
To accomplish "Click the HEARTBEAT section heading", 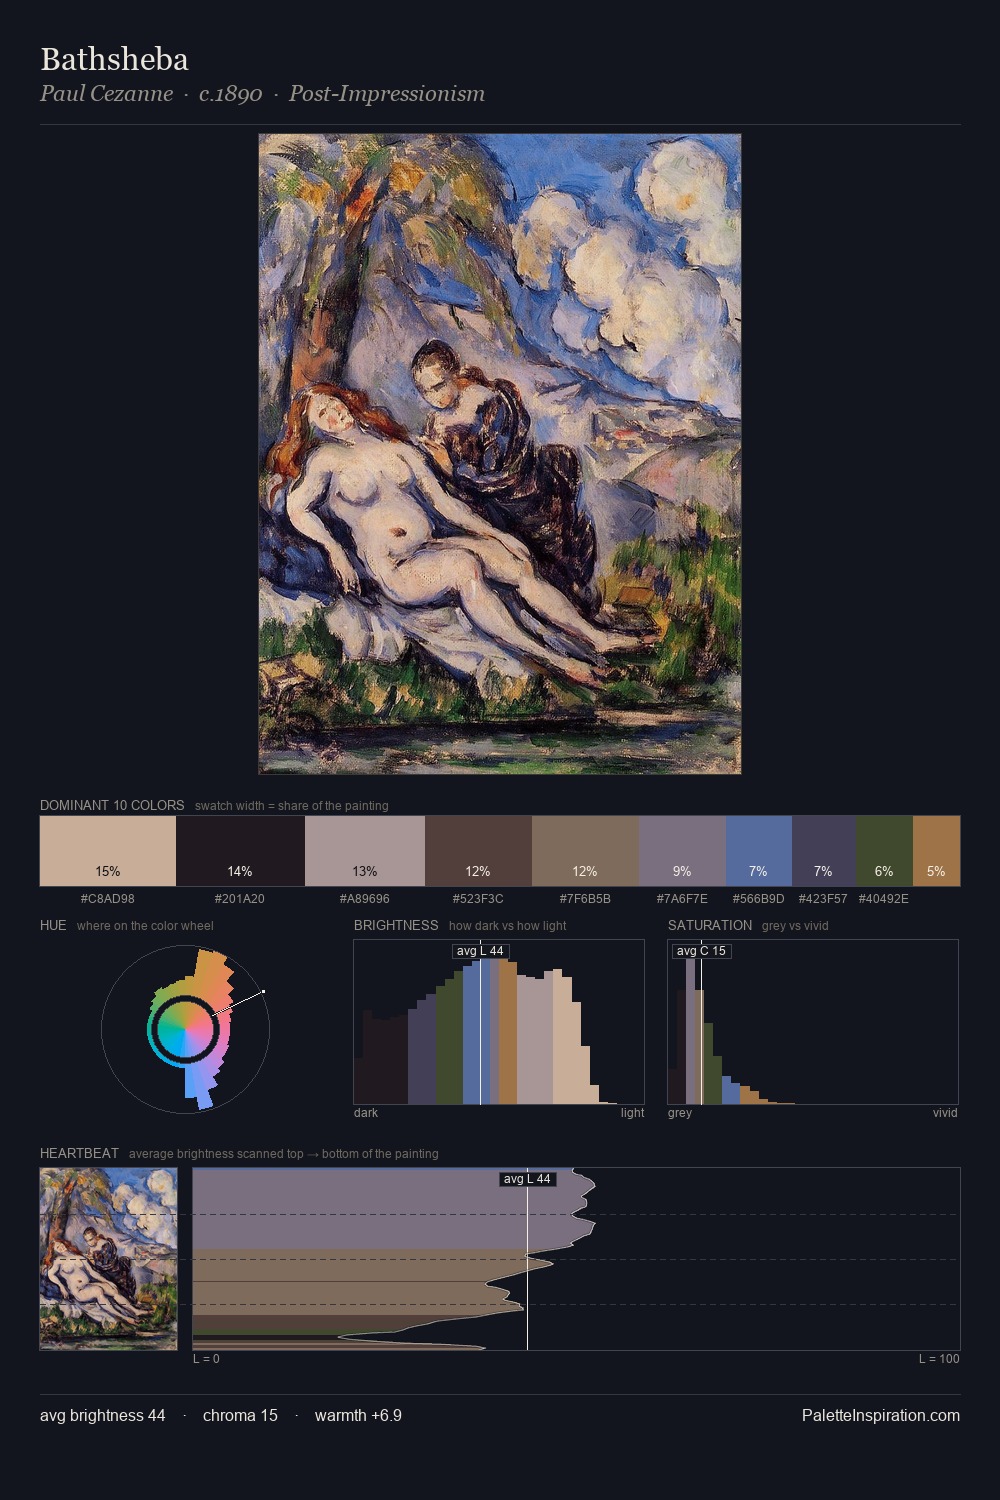I will (79, 1153).
